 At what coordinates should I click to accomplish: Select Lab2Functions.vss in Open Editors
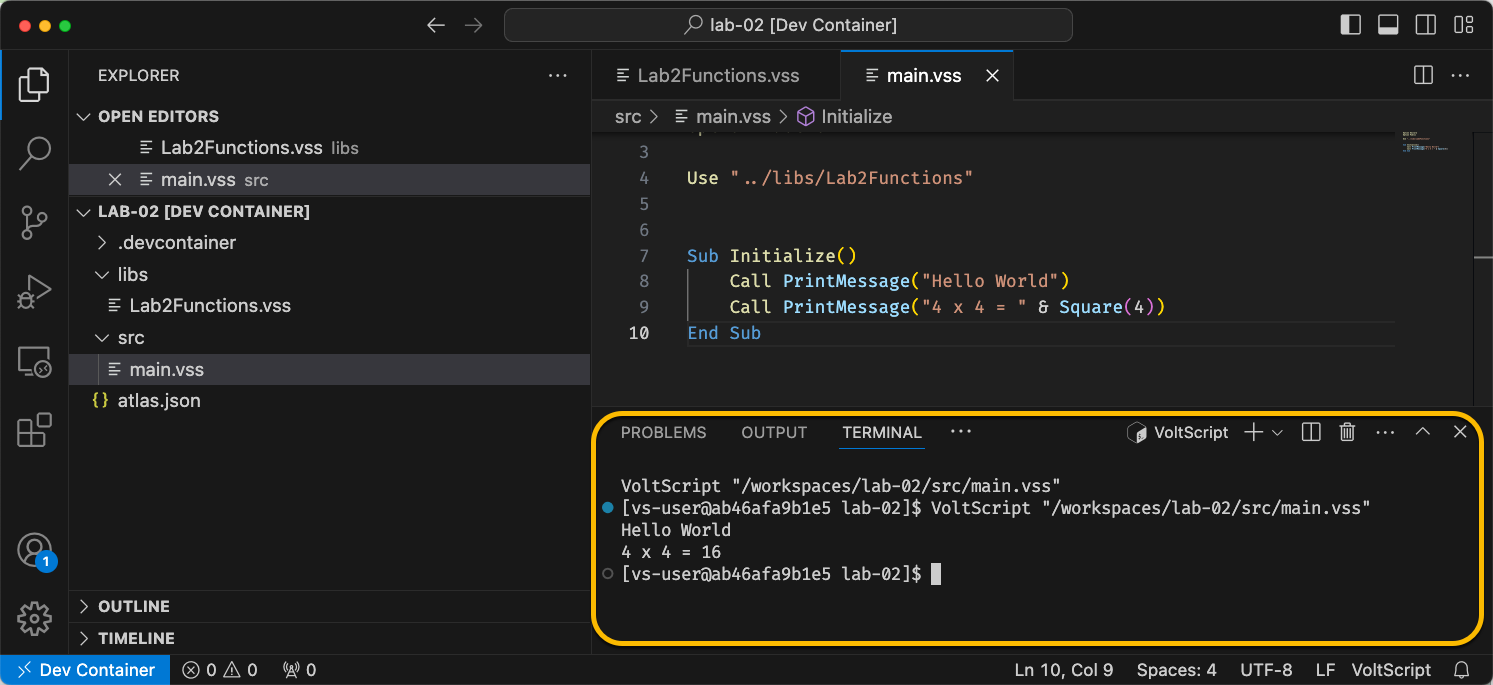click(x=329, y=148)
